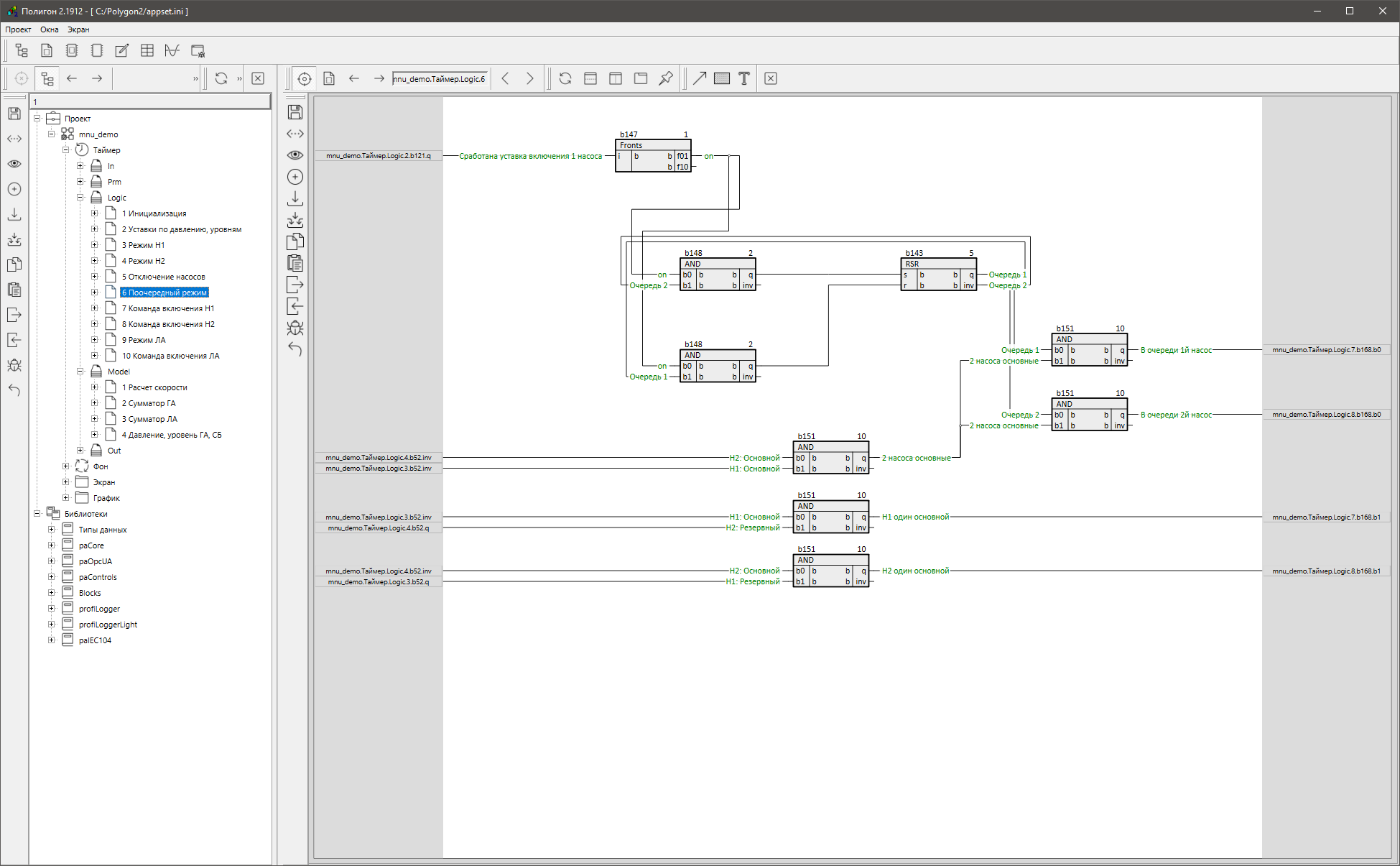1400x866 pixels.
Task: Click the table grid icon in top toolbar
Action: 147,50
